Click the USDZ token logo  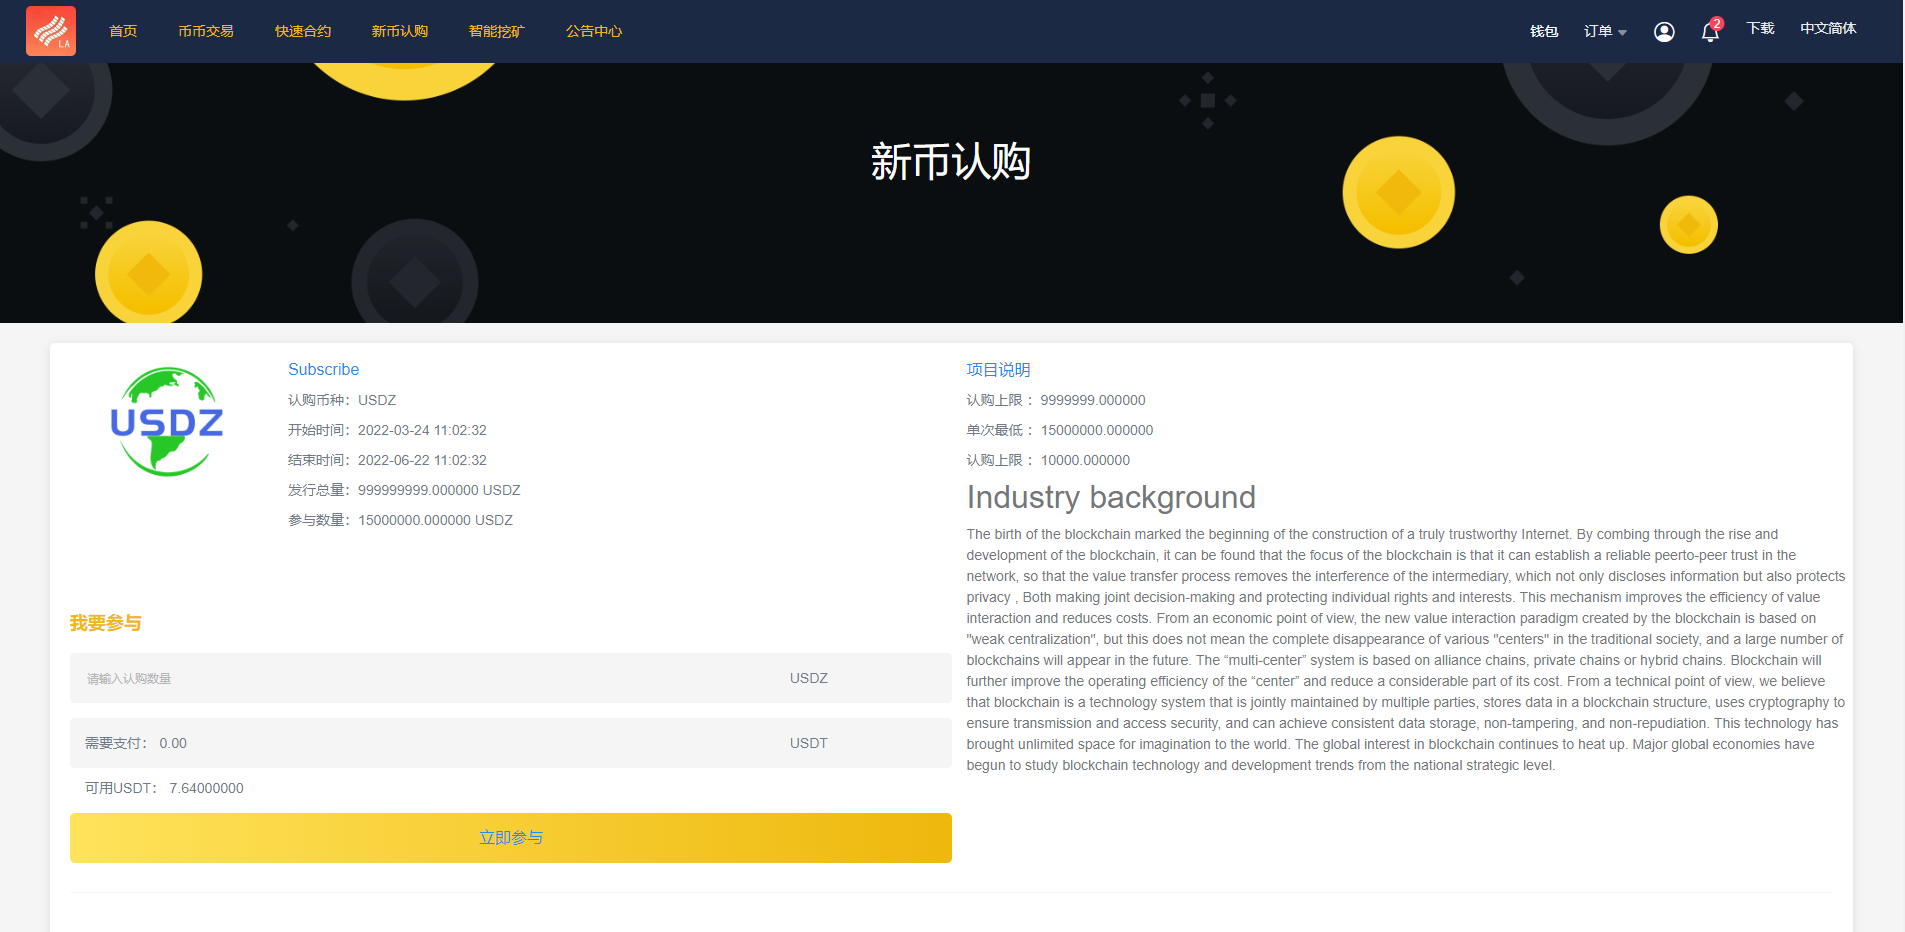(x=166, y=421)
